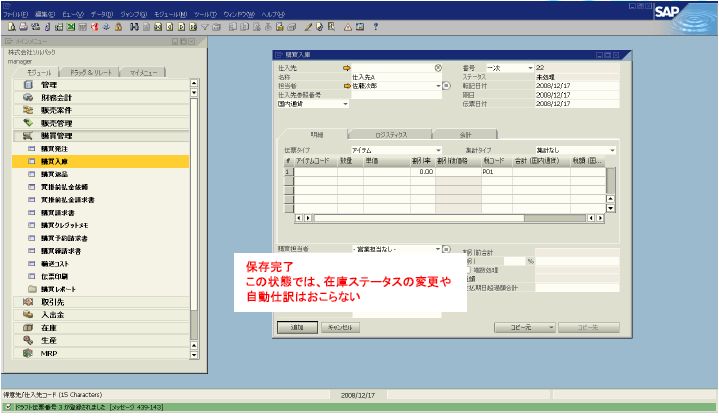Open the モジュール menu in menu bar
Image resolution: width=719 pixels, height=416 pixels.
pyautogui.click(x=170, y=14)
